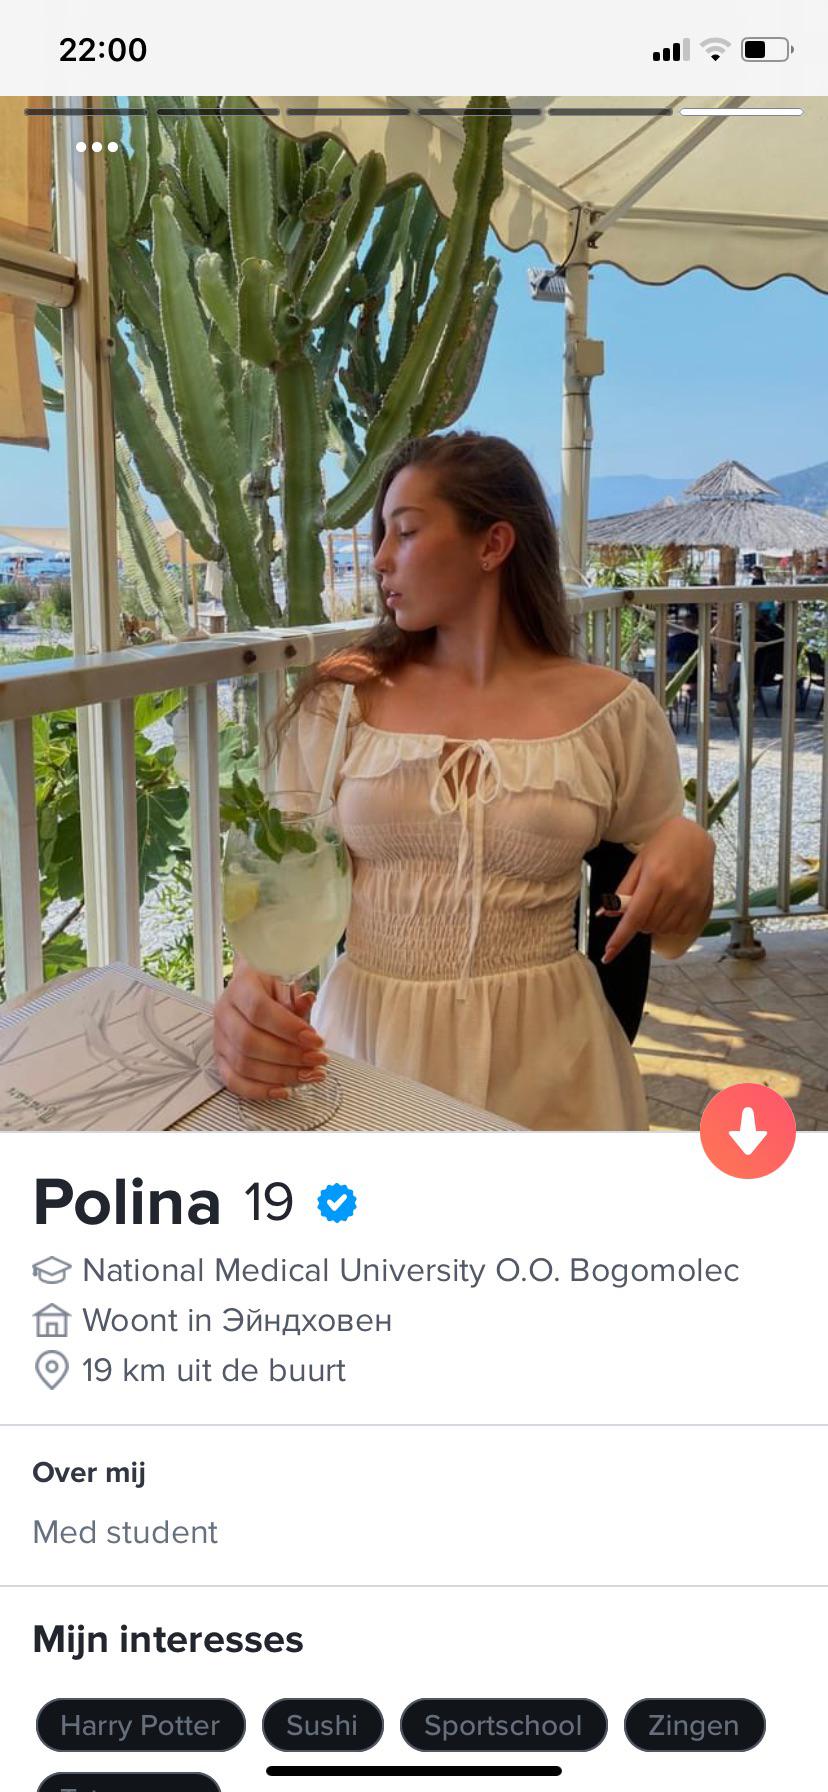The width and height of the screenshot is (828, 1792).
Task: Select the Sushi interest tag
Action: (x=322, y=1725)
